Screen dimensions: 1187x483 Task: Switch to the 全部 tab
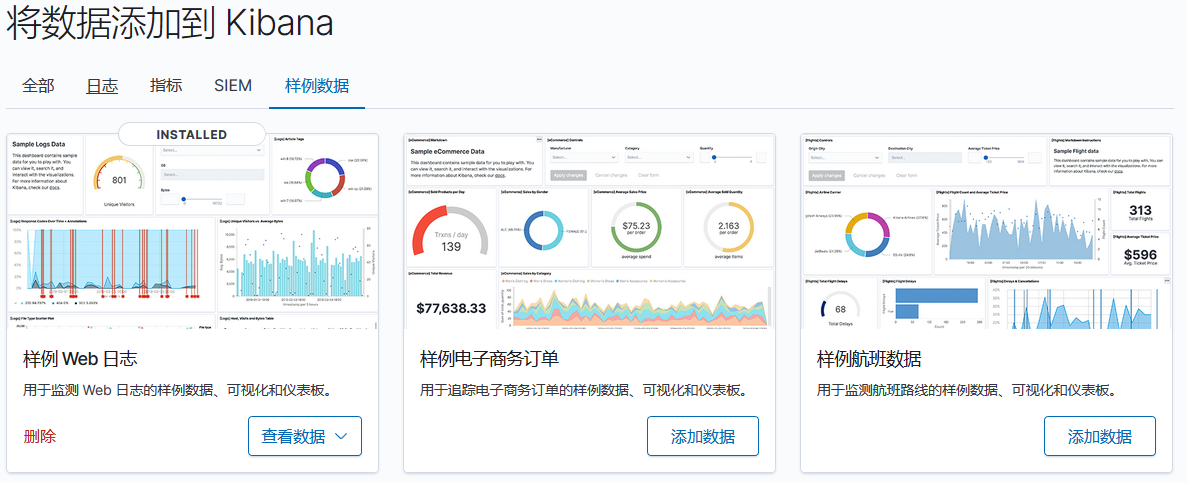pos(38,86)
